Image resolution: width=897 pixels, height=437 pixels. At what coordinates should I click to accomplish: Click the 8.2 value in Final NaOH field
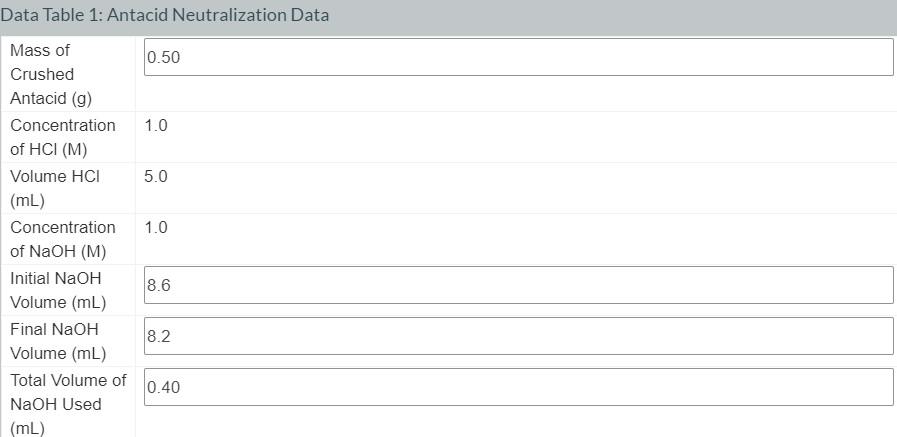pos(159,337)
